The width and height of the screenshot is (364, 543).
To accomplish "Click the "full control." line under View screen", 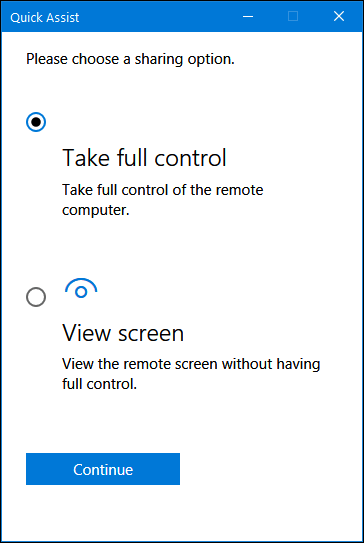I will click(100, 384).
